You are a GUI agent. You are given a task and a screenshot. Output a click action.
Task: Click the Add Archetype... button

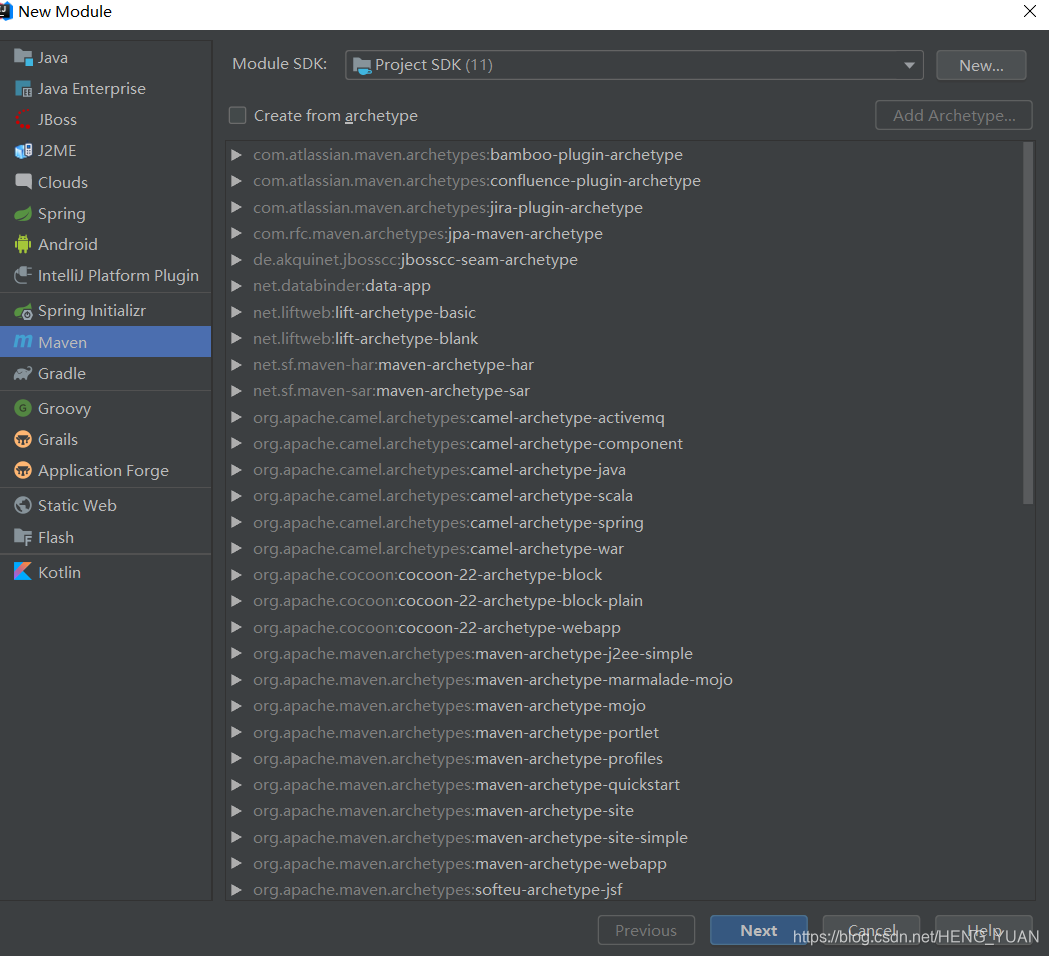(x=953, y=115)
